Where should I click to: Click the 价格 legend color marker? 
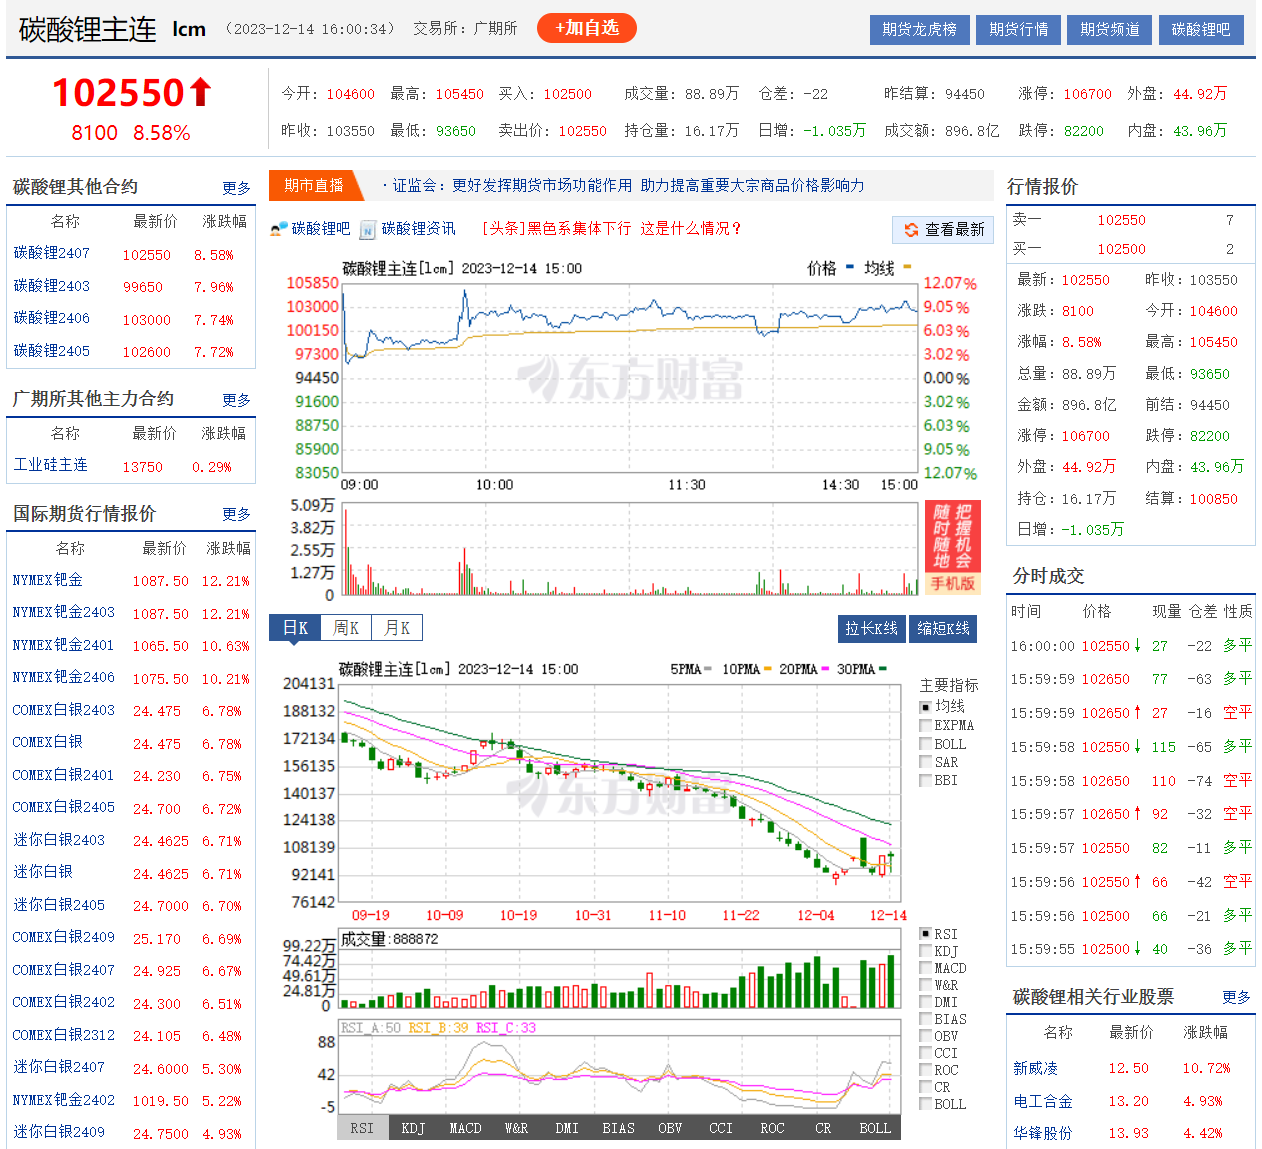(850, 267)
